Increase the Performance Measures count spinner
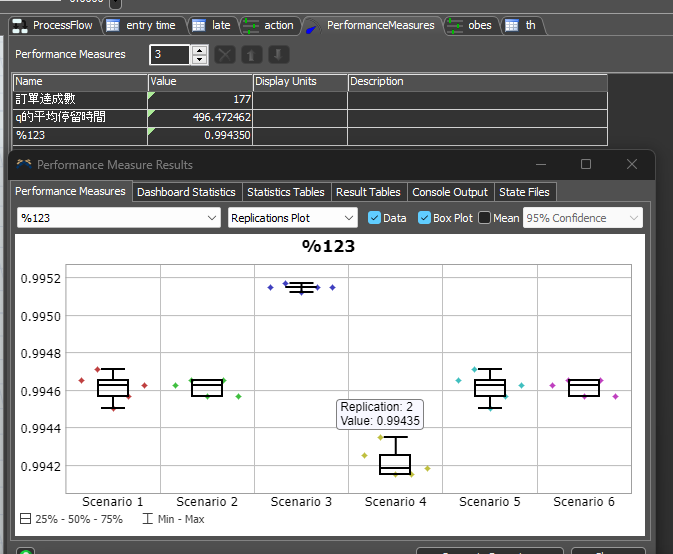Screen dimensions: 673x554 (199, 50)
